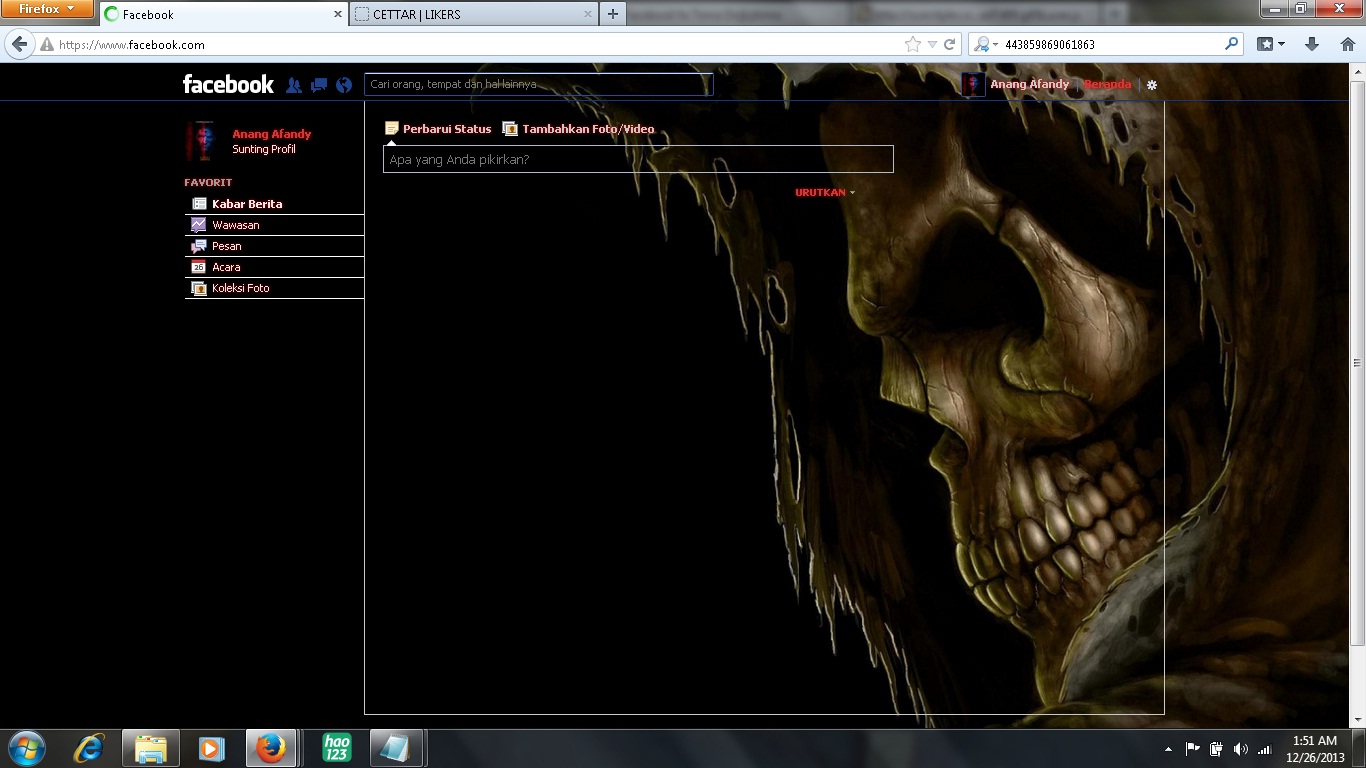Open the bookmarks menu dropdown
Screen dimensions: 1366x768
point(1271,44)
